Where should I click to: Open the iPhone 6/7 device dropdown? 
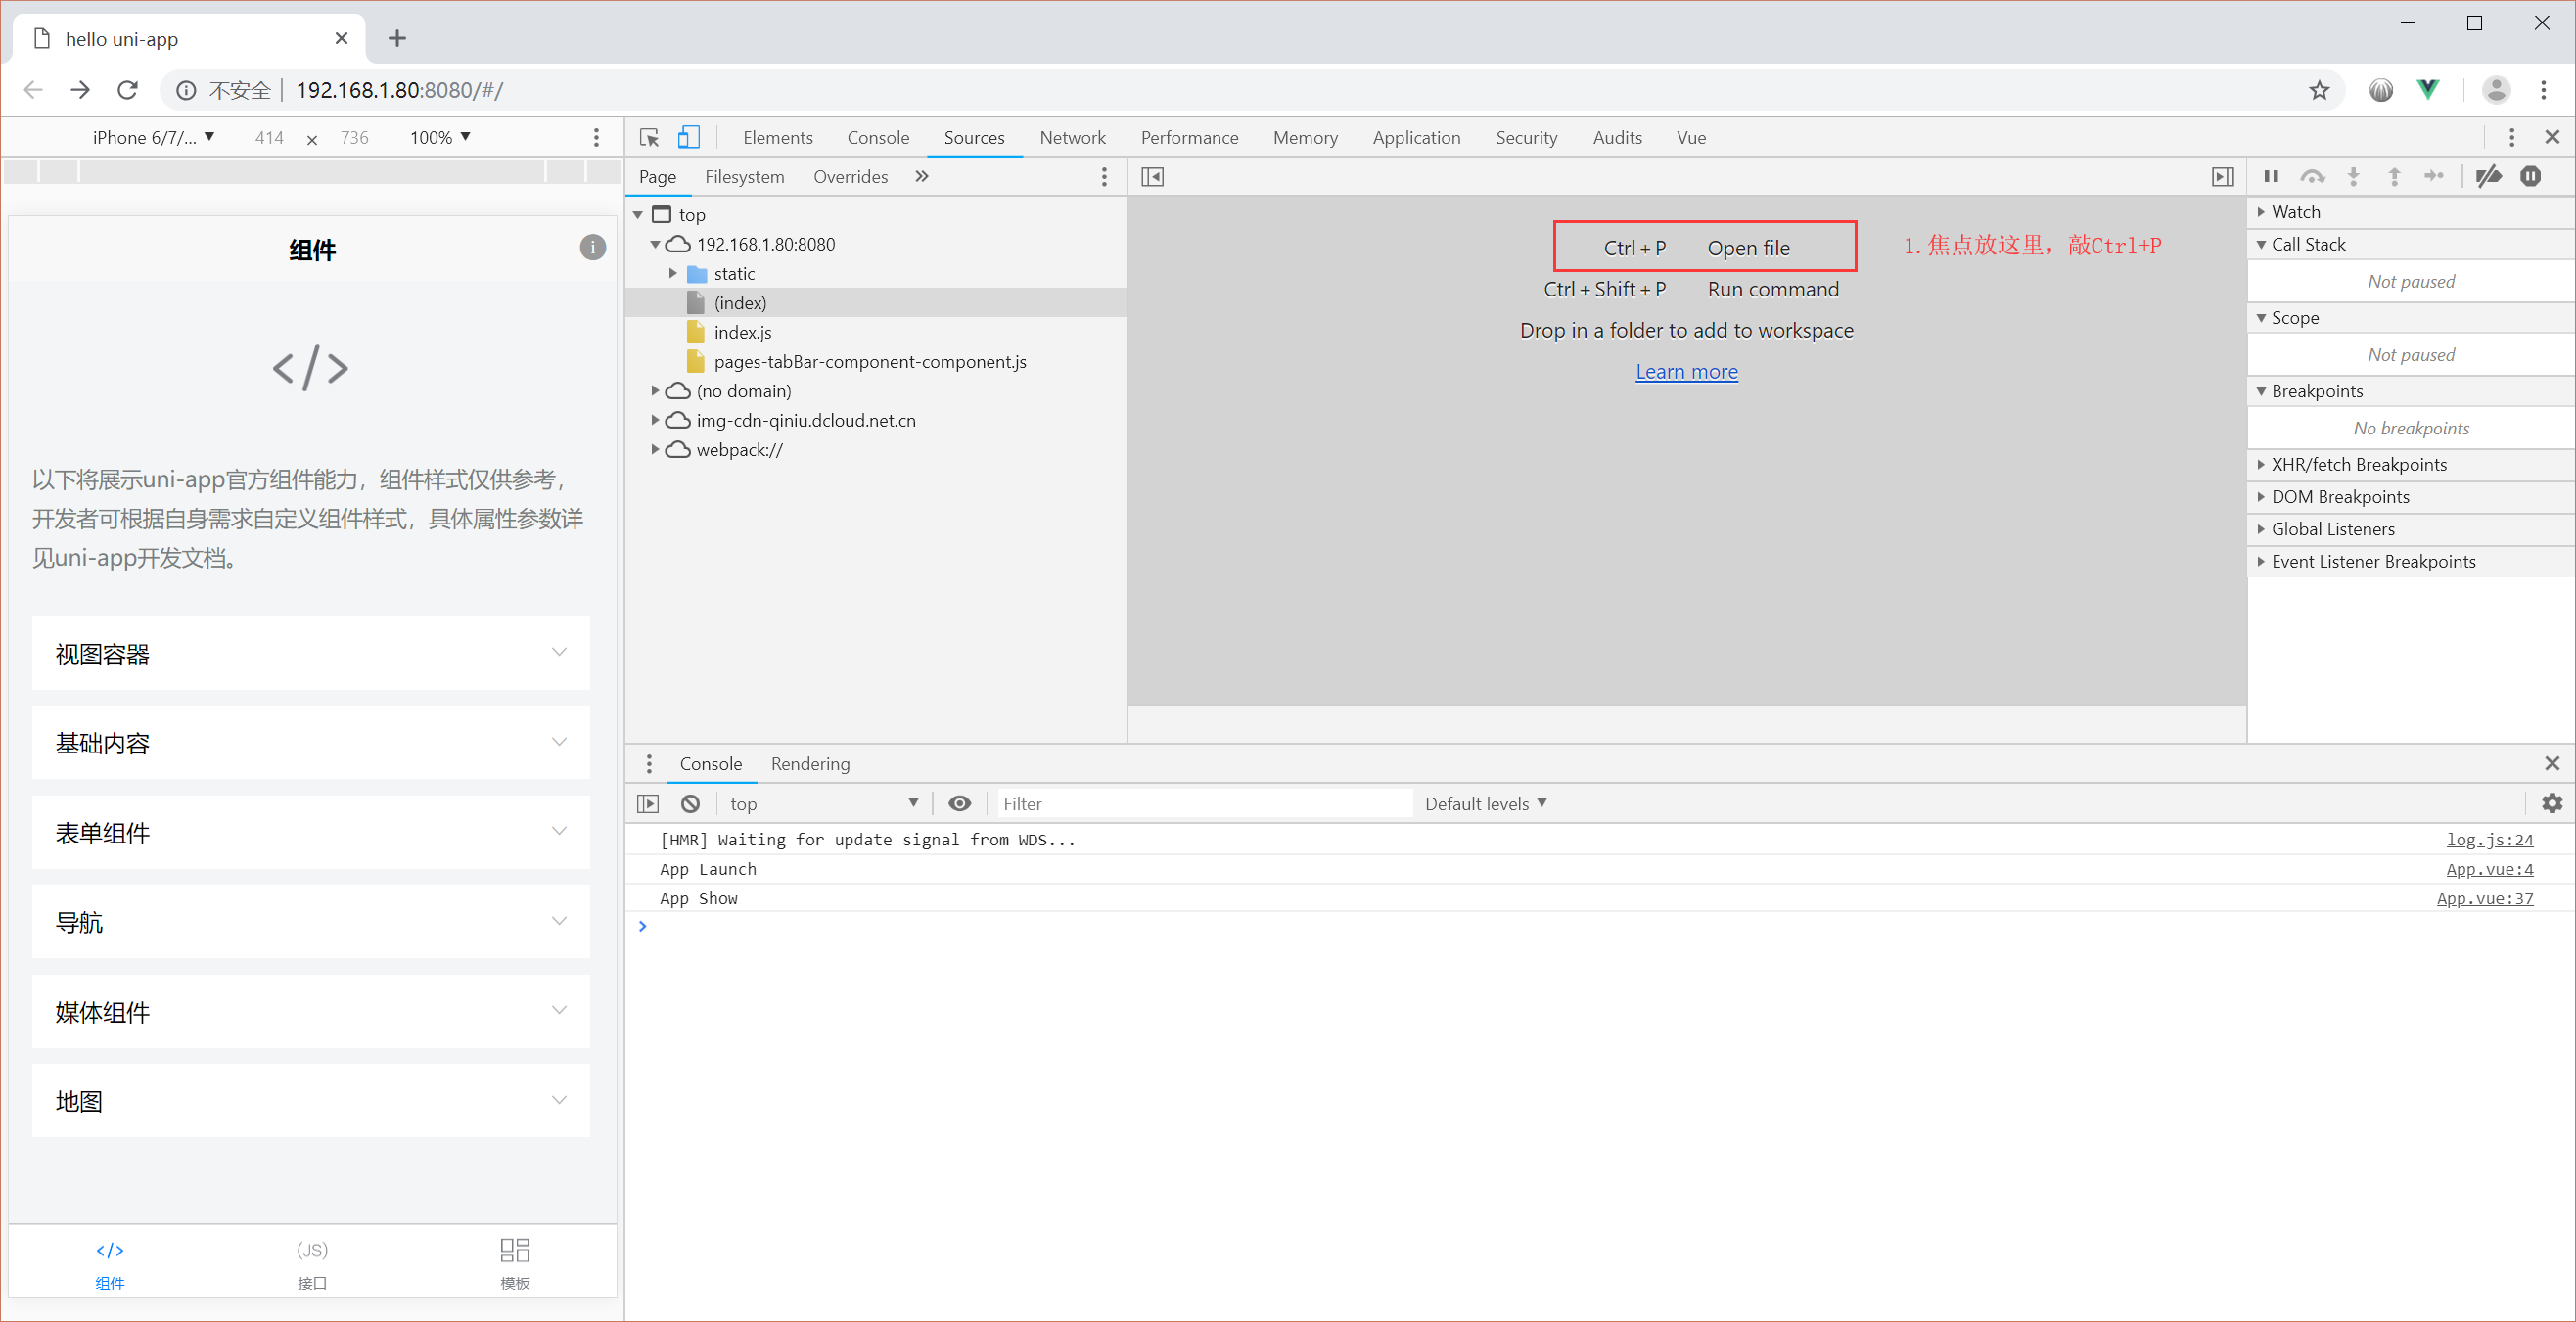click(153, 137)
